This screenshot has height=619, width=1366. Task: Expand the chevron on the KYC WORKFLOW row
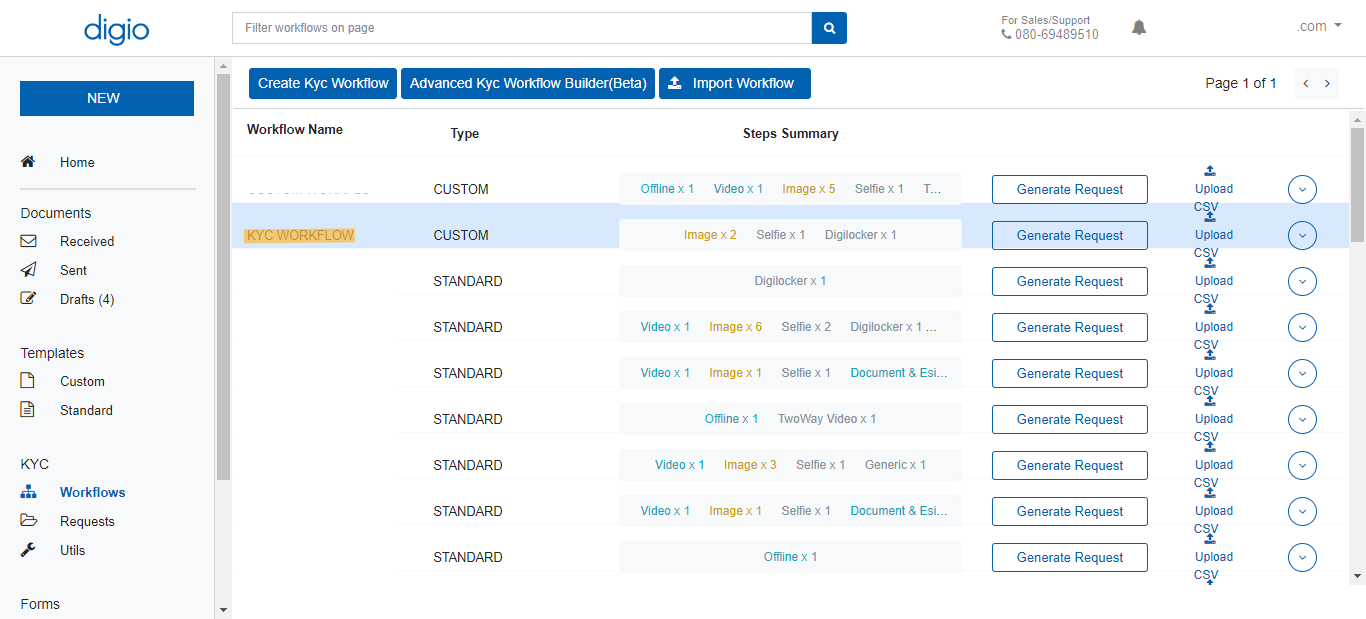1302,235
